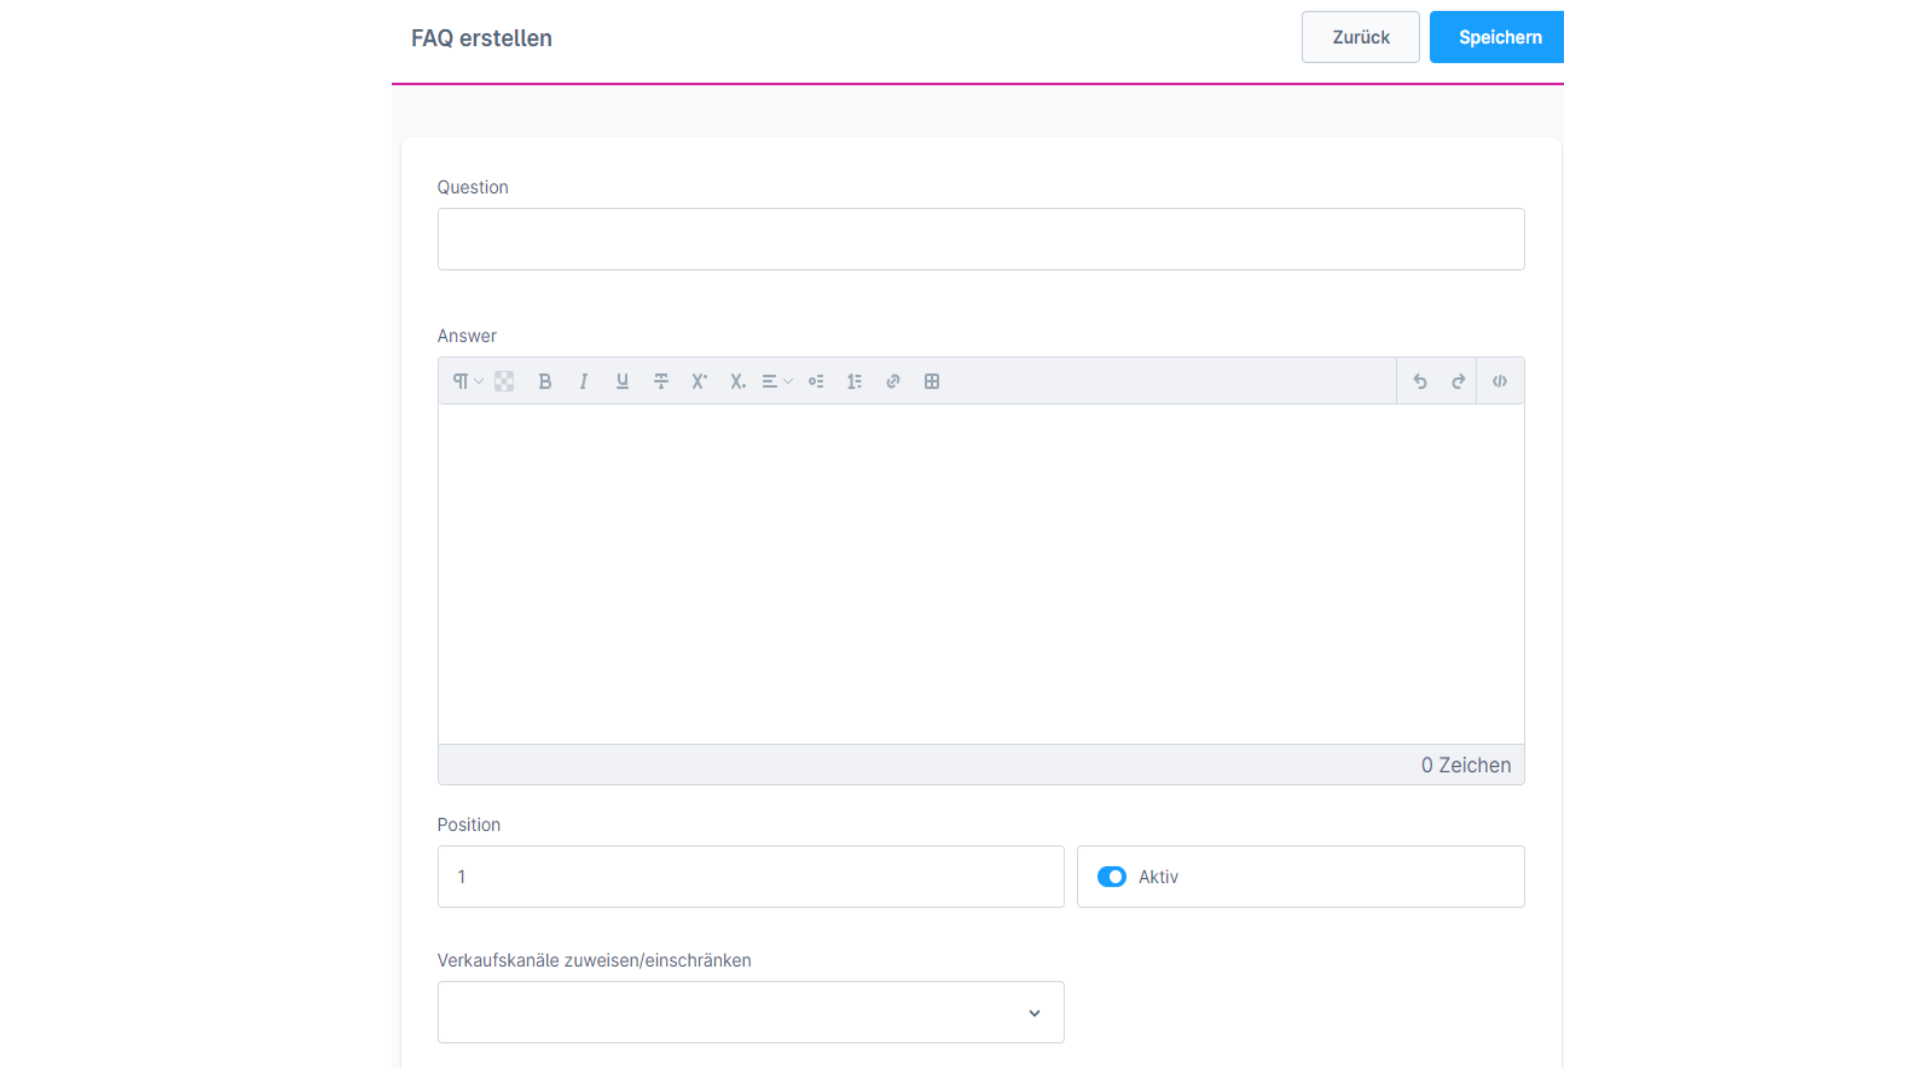Open the text alignment dropdown
The height and width of the screenshot is (1080, 1920).
tap(777, 381)
